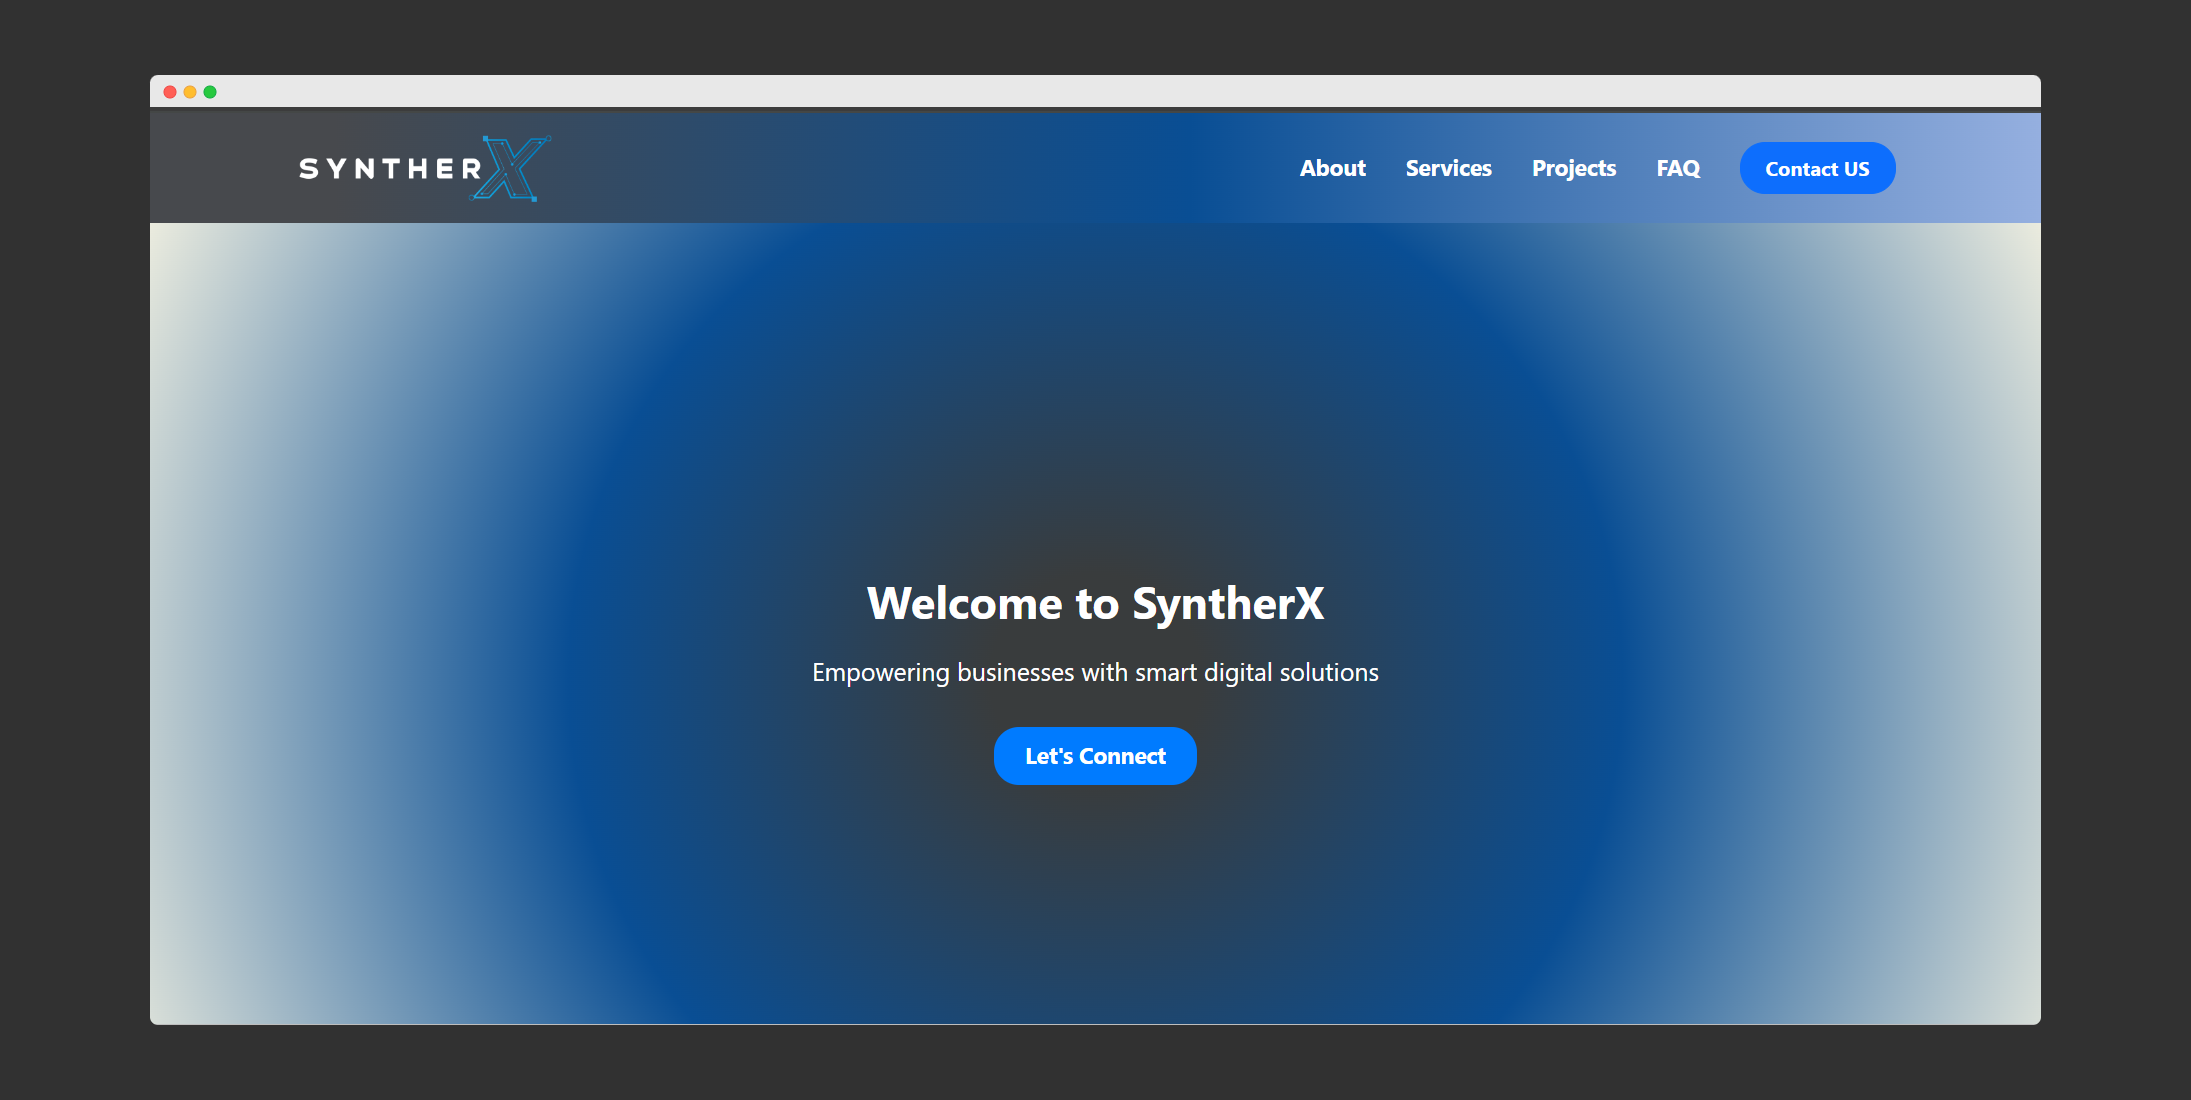Click the gray browser window title bar
The width and height of the screenshot is (2191, 1100).
[x=1095, y=91]
